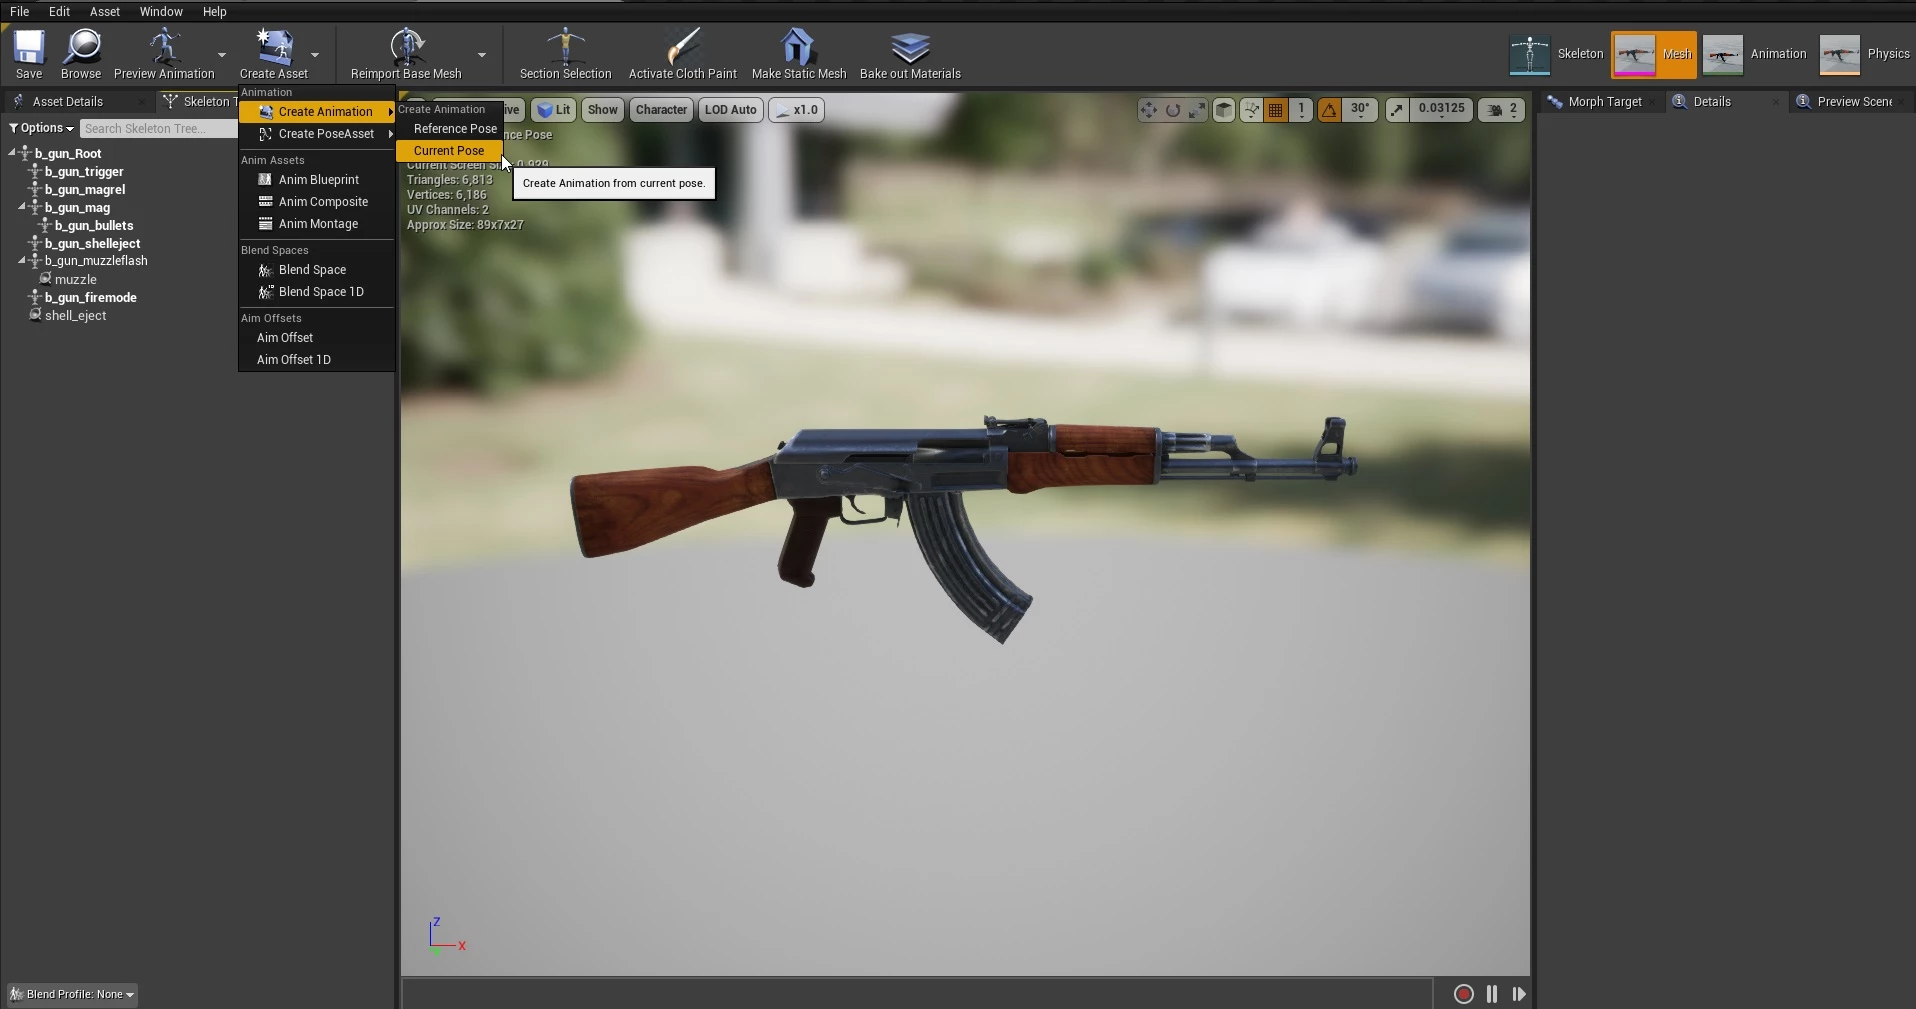Open the Help menu
Screen dimensions: 1916x1009
pyautogui.click(x=214, y=12)
